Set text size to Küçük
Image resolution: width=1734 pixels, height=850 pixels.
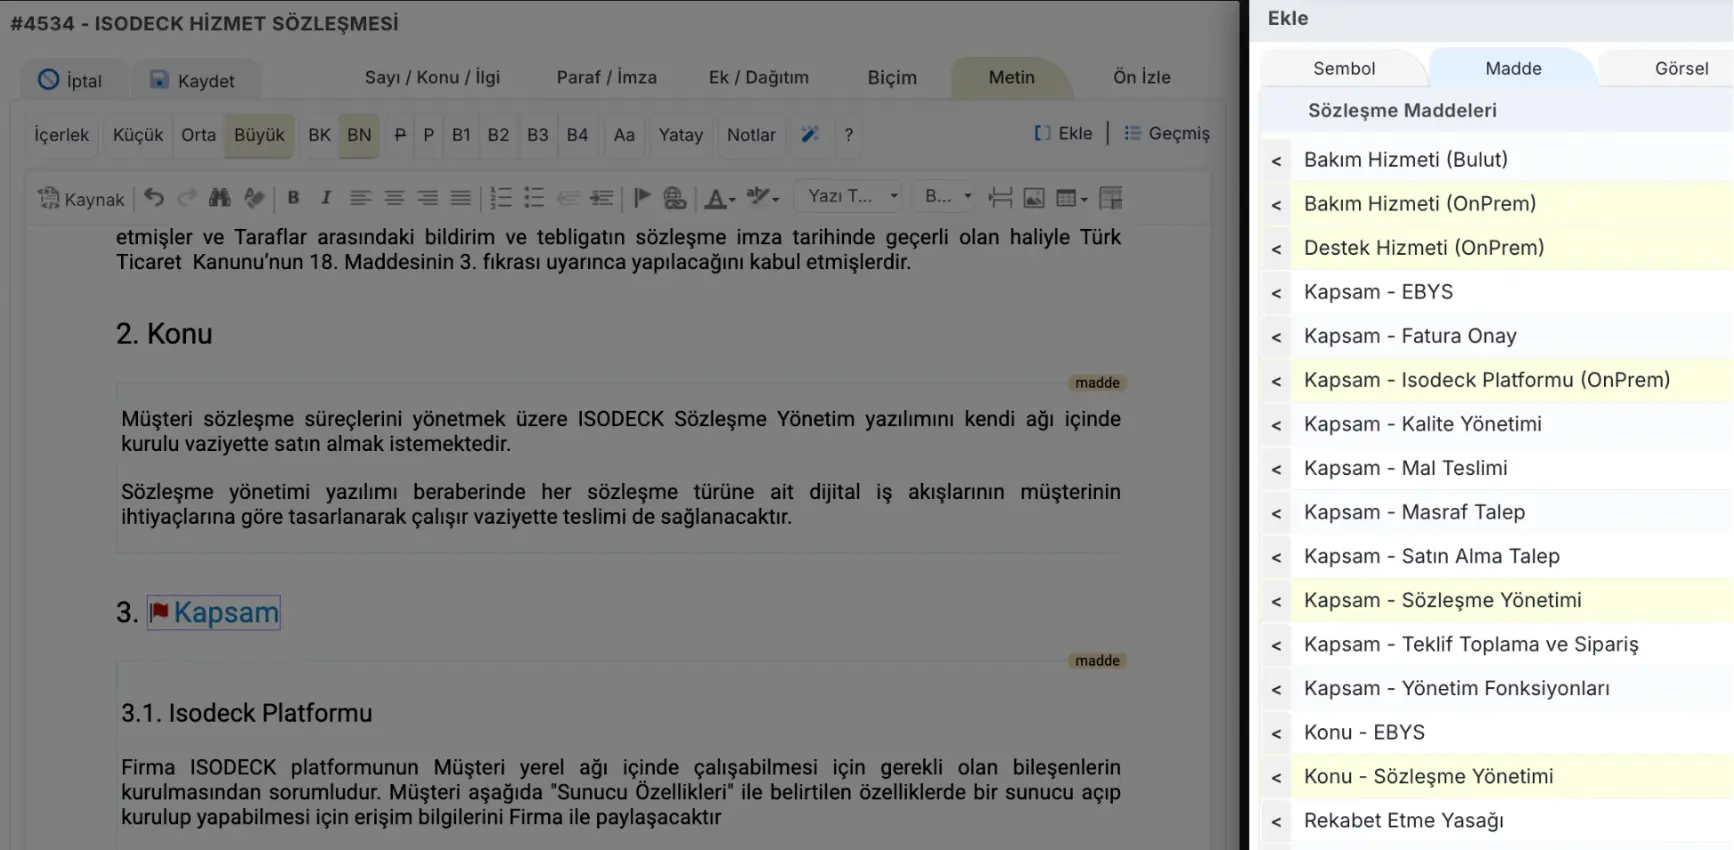[x=138, y=135]
